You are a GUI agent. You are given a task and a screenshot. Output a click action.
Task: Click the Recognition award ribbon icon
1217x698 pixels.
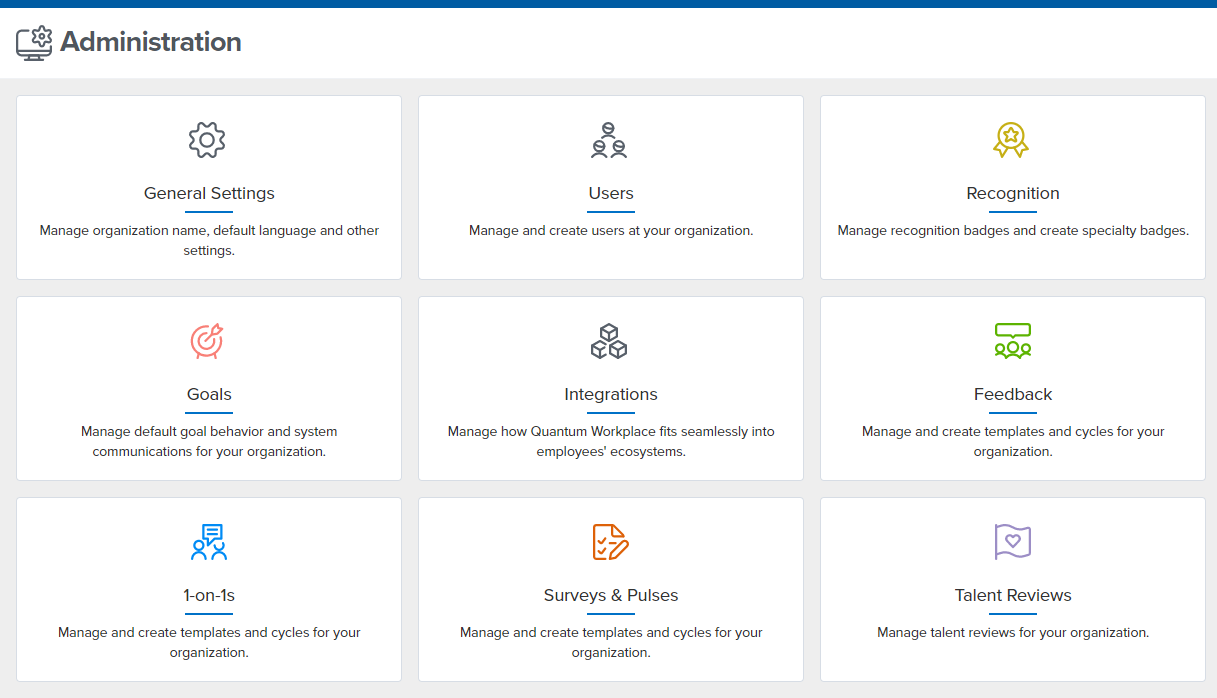pyautogui.click(x=1011, y=140)
